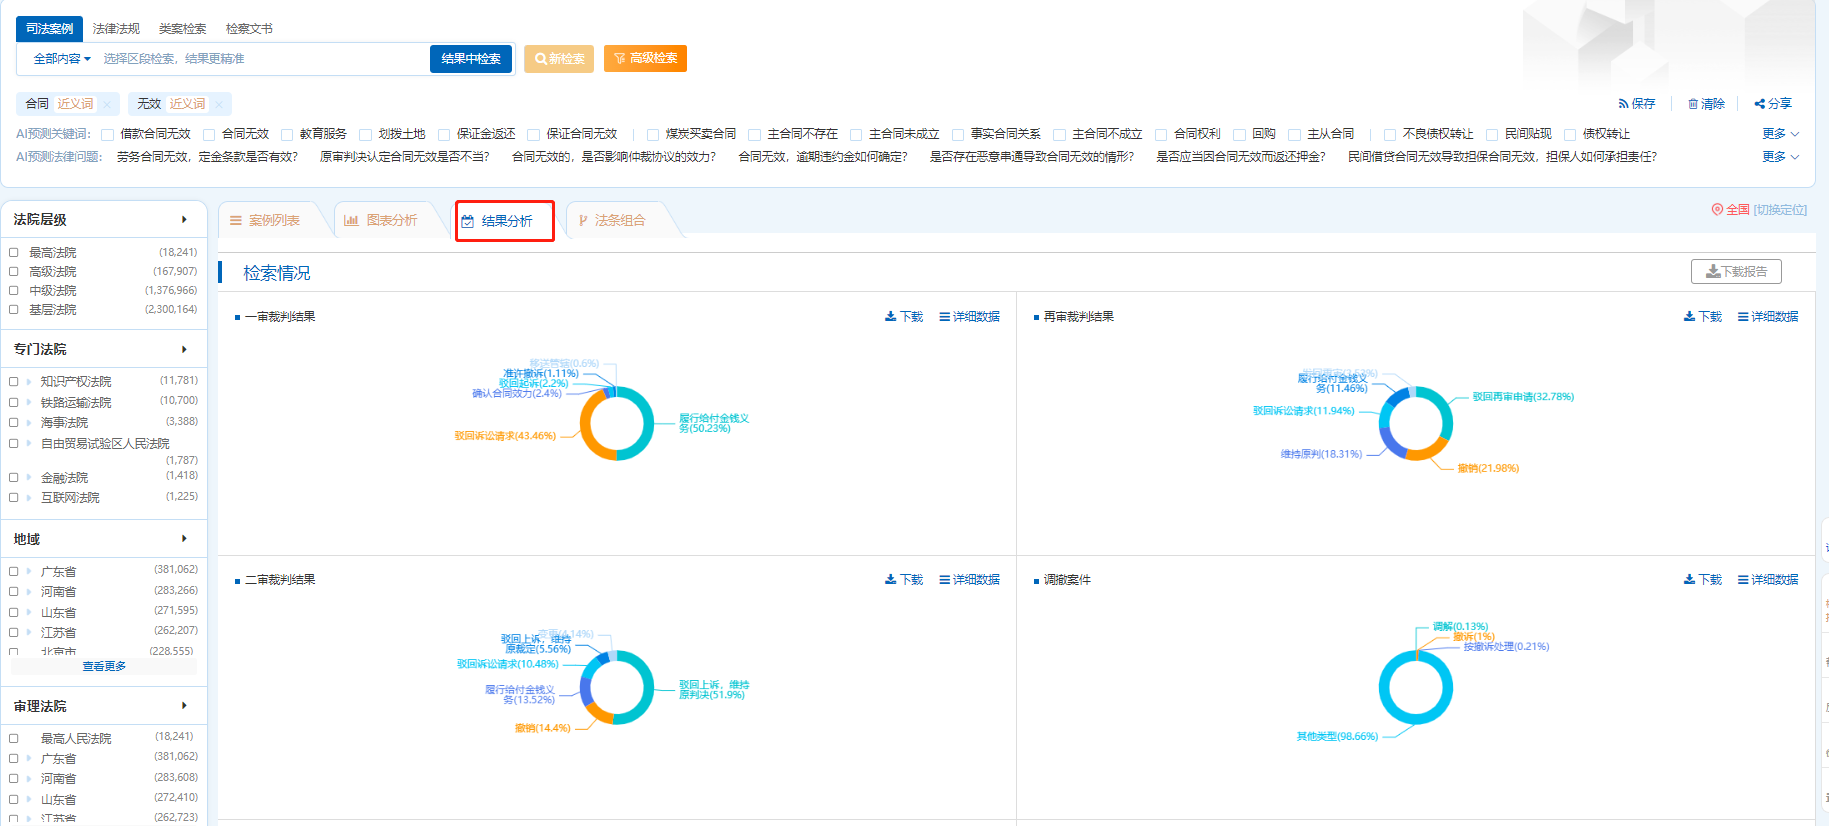The height and width of the screenshot is (826, 1829).
Task: Click the location pin 全国 icon
Action: click(x=1717, y=210)
